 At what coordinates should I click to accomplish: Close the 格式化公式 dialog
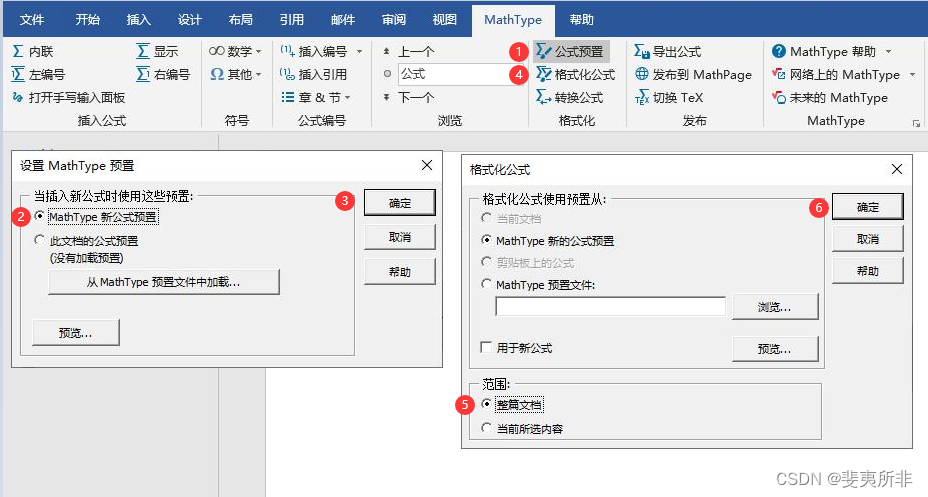tap(897, 169)
